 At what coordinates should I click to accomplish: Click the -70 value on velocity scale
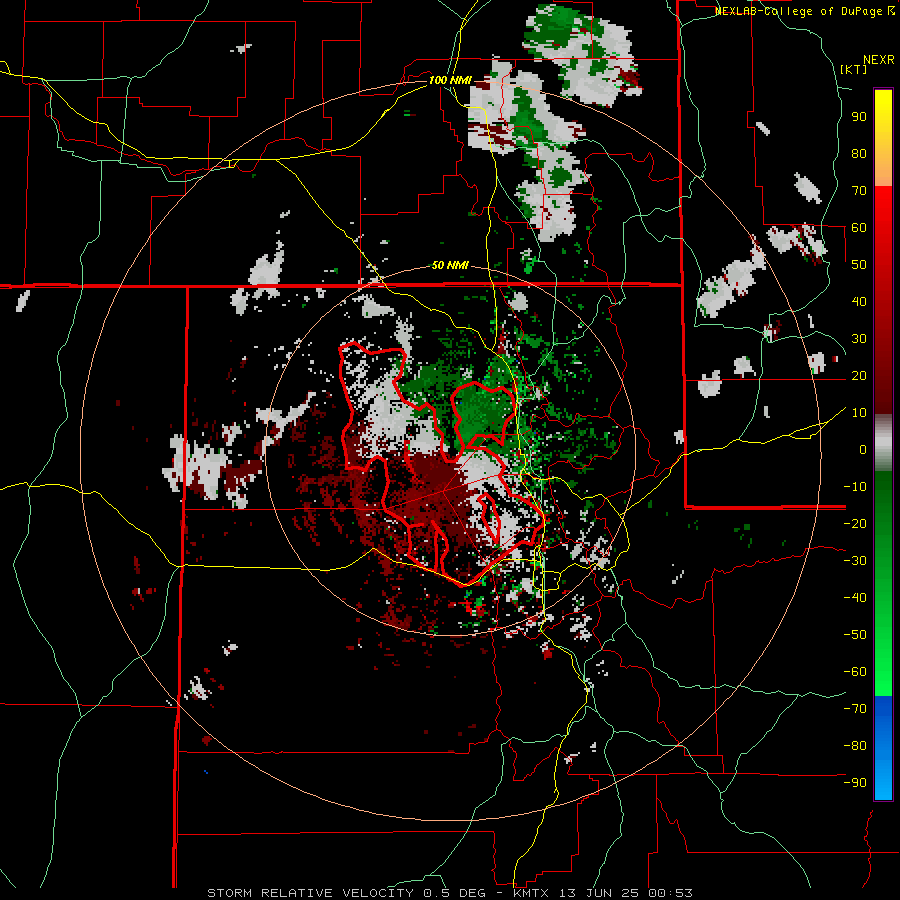[855, 709]
